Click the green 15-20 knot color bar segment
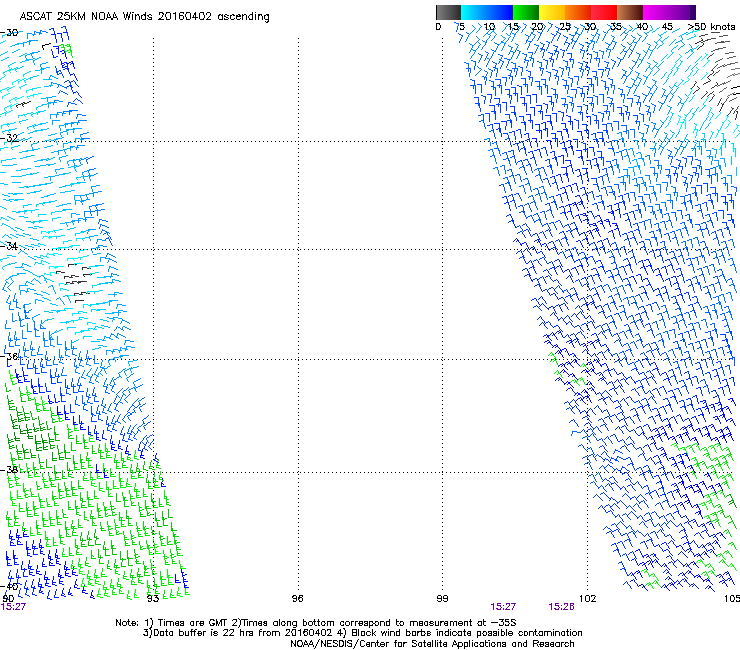The height and width of the screenshot is (650, 740). pyautogui.click(x=526, y=12)
